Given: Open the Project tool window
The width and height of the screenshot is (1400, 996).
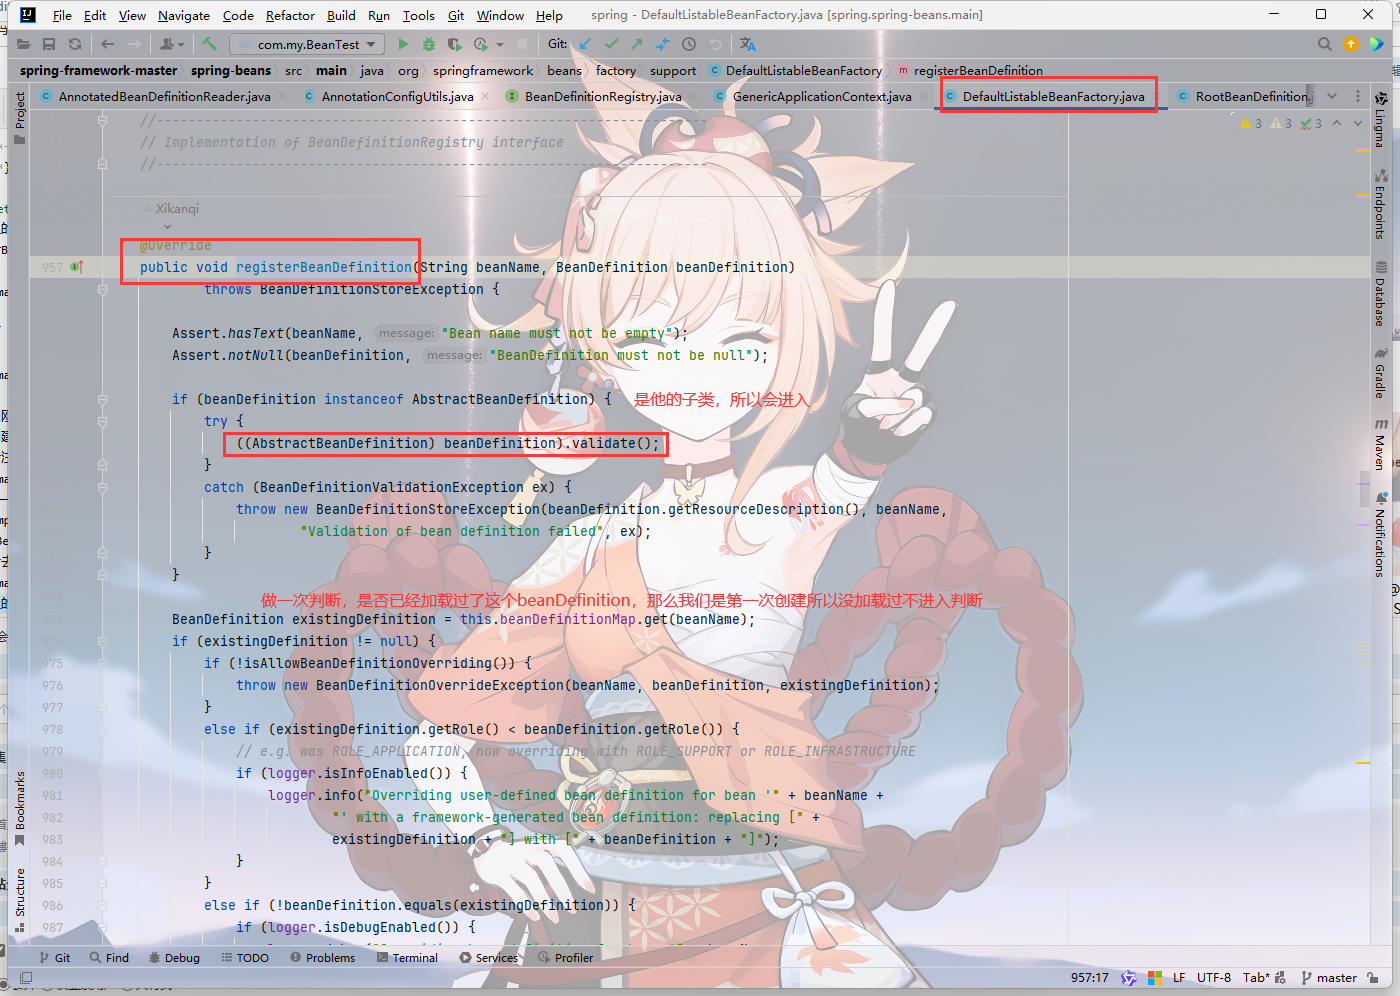Looking at the screenshot, I should tap(20, 118).
